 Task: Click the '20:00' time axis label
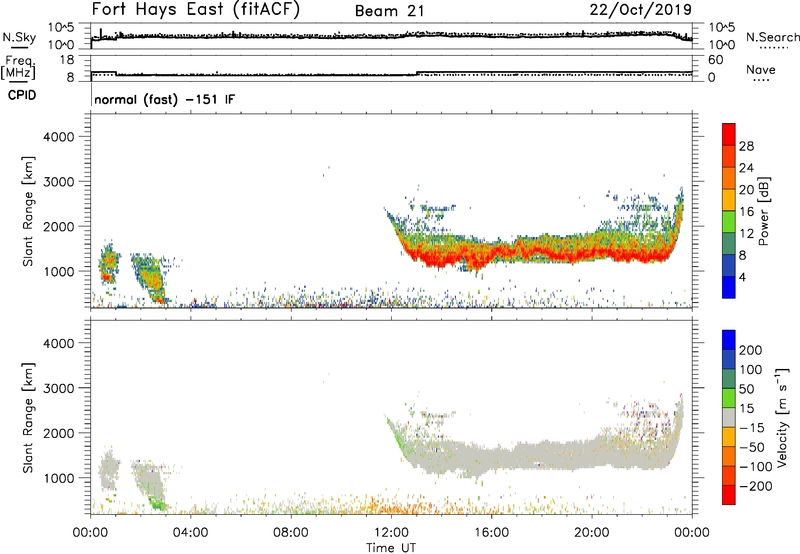[592, 533]
